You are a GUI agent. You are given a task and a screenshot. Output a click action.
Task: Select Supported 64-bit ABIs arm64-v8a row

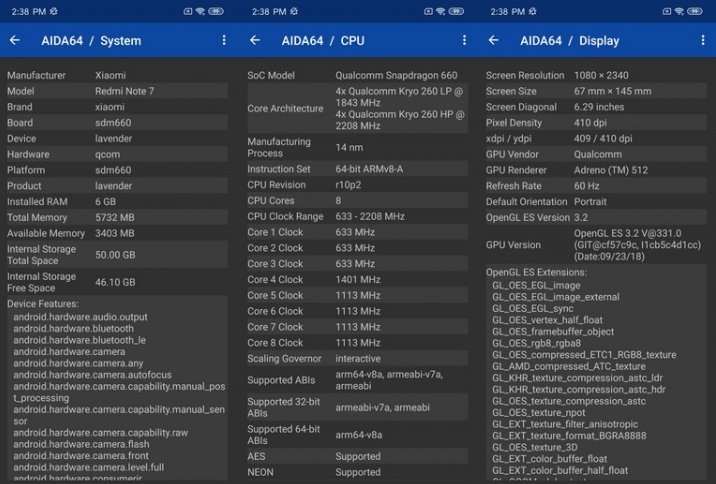click(x=357, y=435)
